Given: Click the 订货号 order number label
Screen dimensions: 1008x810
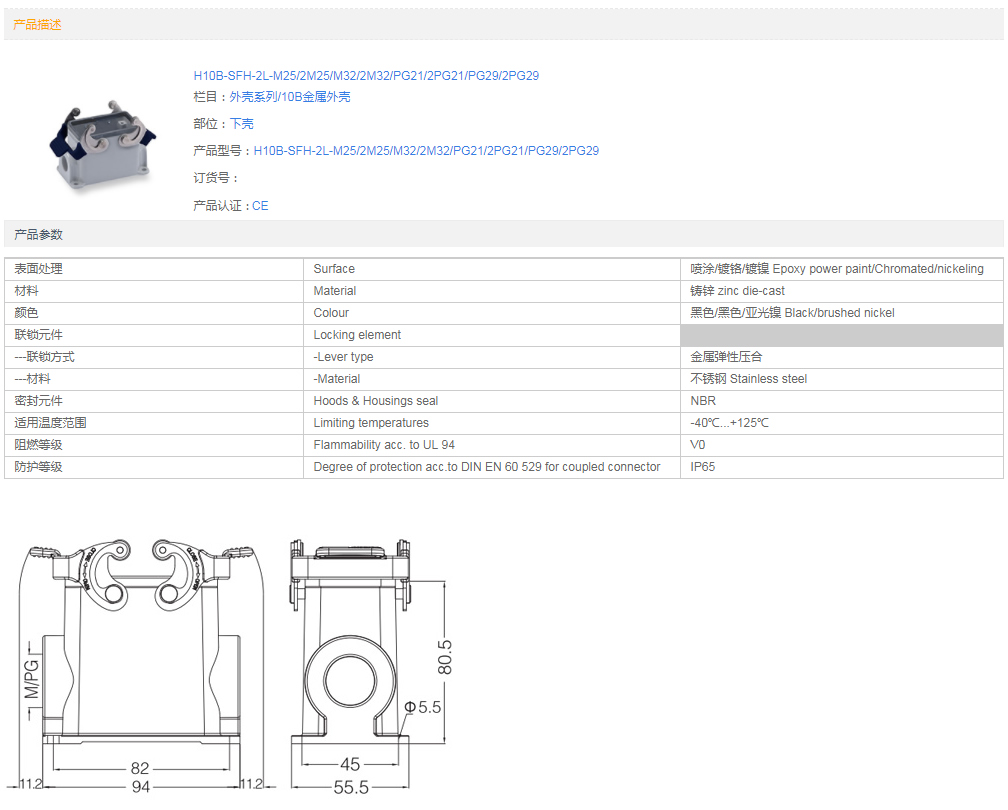Looking at the screenshot, I should click(216, 178).
